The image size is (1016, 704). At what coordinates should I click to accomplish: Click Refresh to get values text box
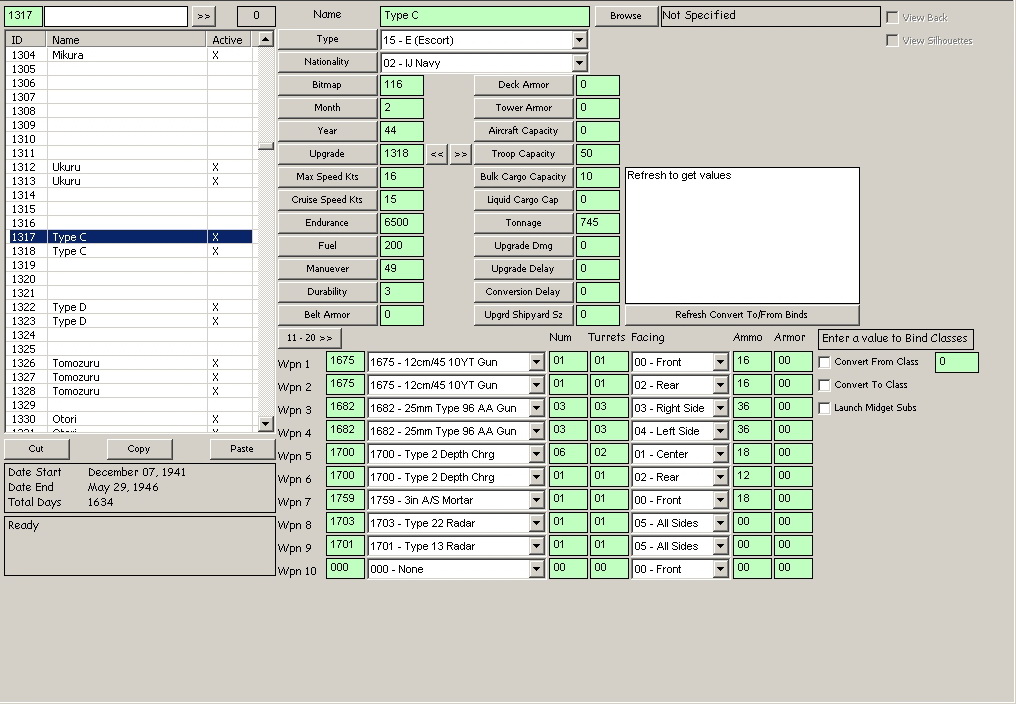pos(742,235)
